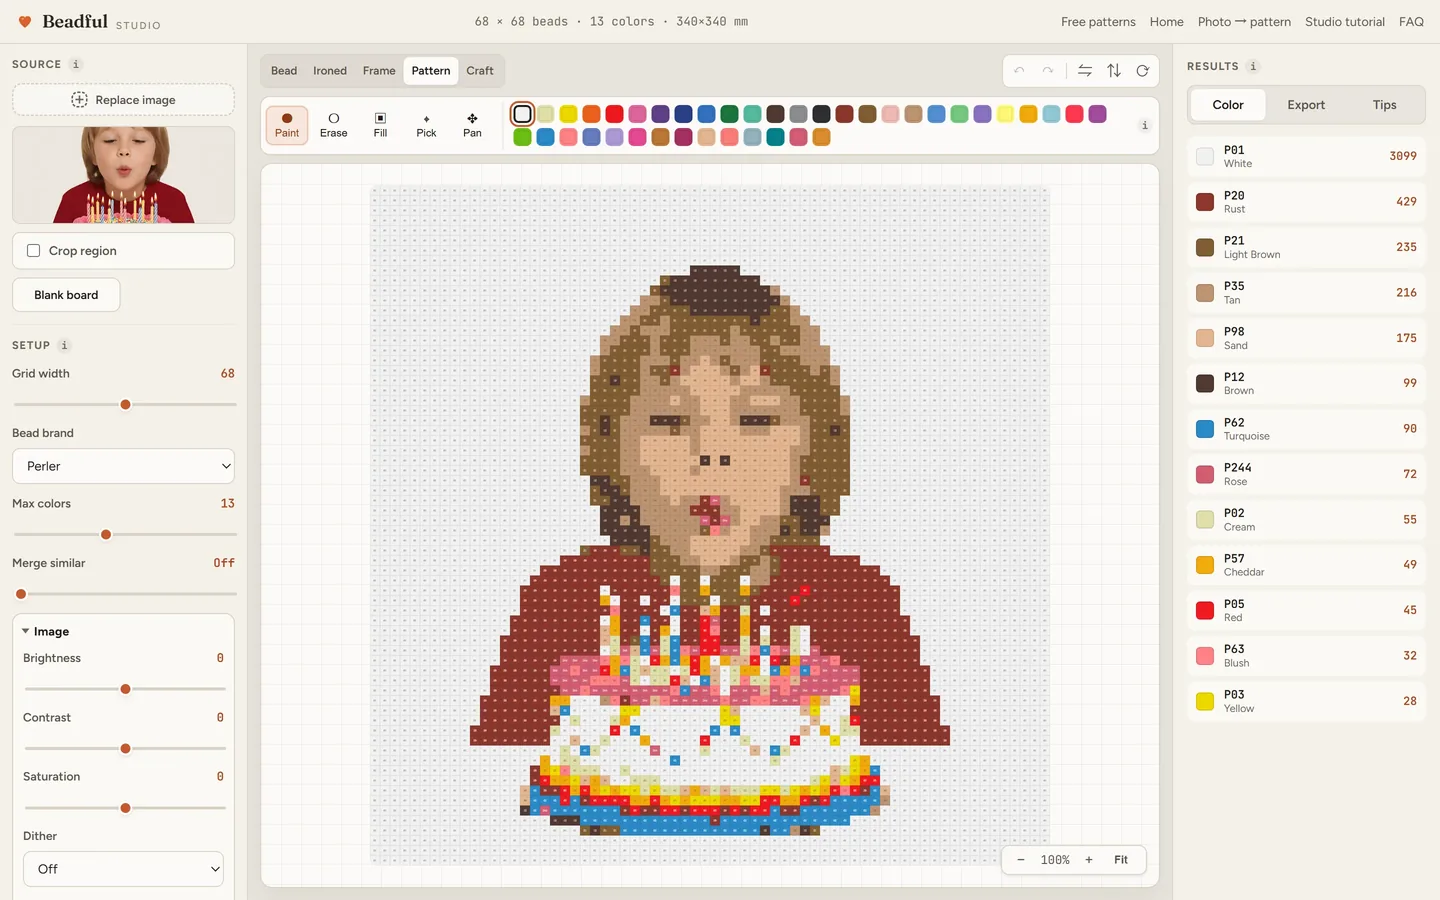Zoom in with the plus button
The image size is (1440, 900).
pyautogui.click(x=1089, y=860)
